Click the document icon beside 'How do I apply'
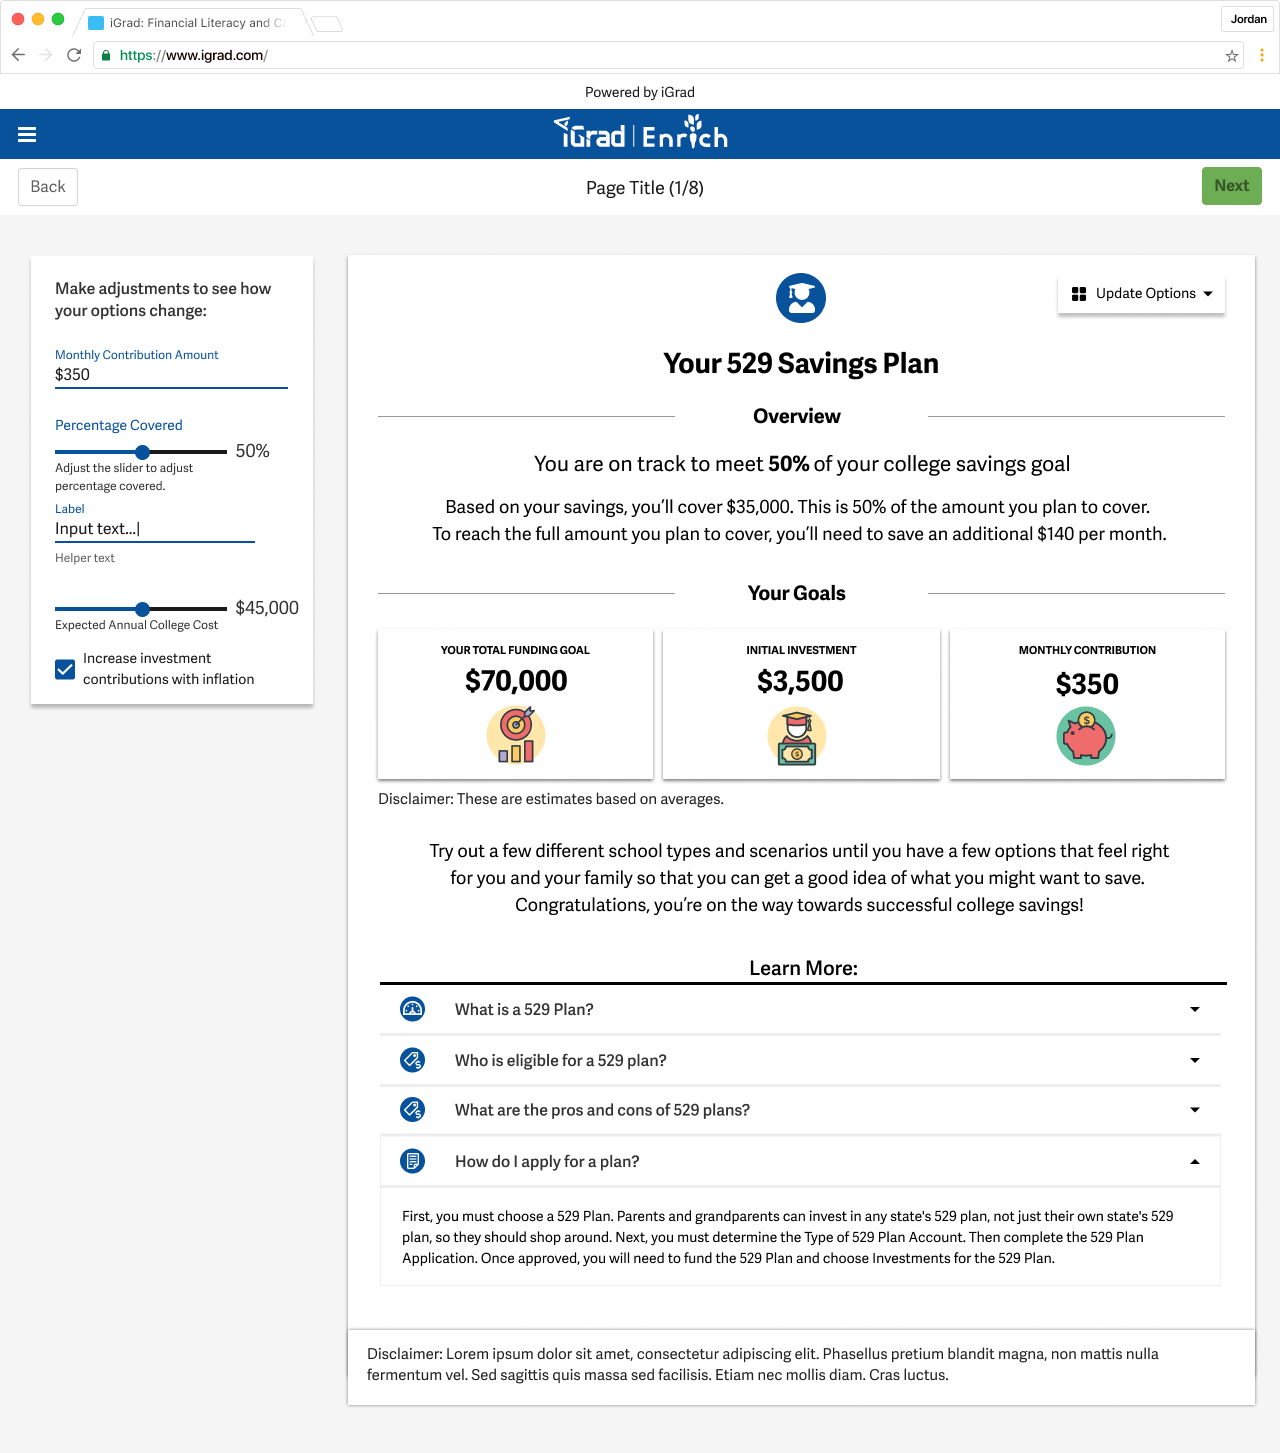Image resolution: width=1280 pixels, height=1453 pixels. (x=412, y=1161)
